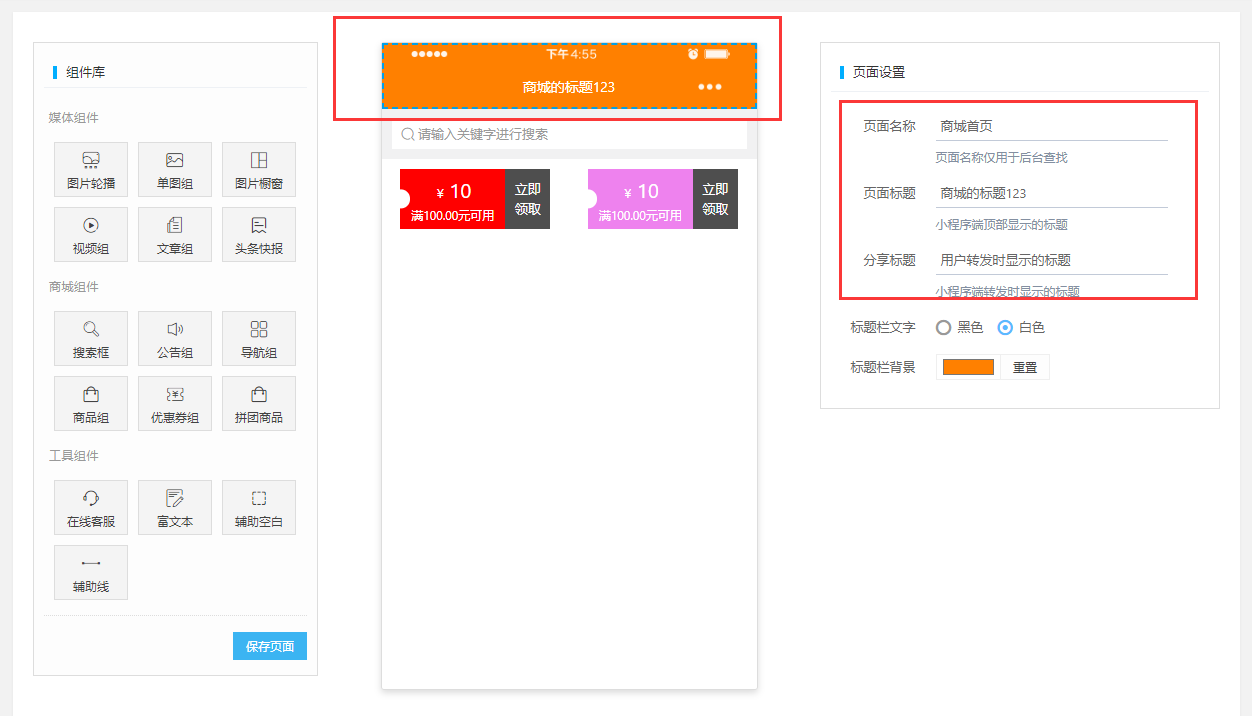Open the orange 标题栏背景 color picker
The height and width of the screenshot is (716, 1252).
(x=968, y=367)
